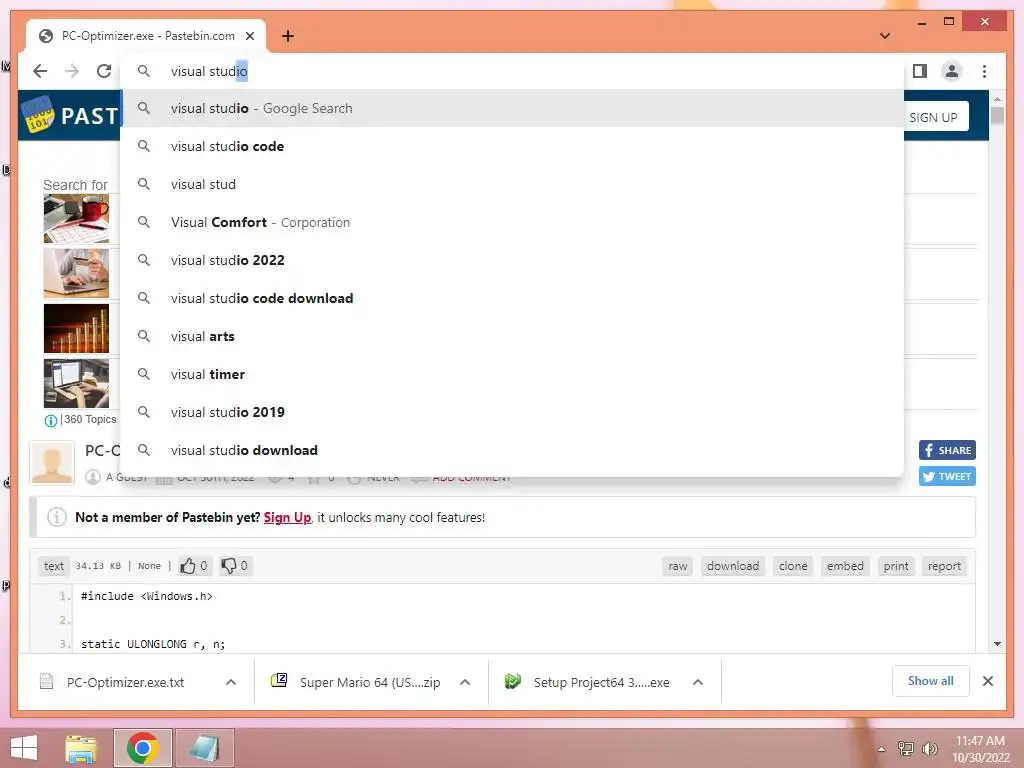Click the clone paste button
This screenshot has height=768, width=1024.
click(x=793, y=566)
